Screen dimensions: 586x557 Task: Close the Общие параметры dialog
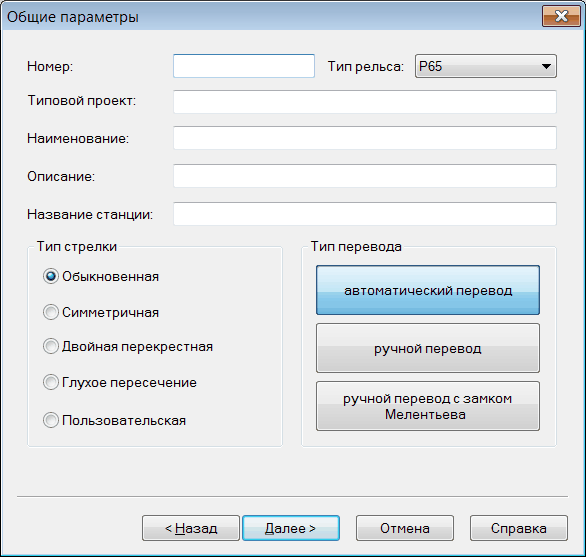[561, 16]
